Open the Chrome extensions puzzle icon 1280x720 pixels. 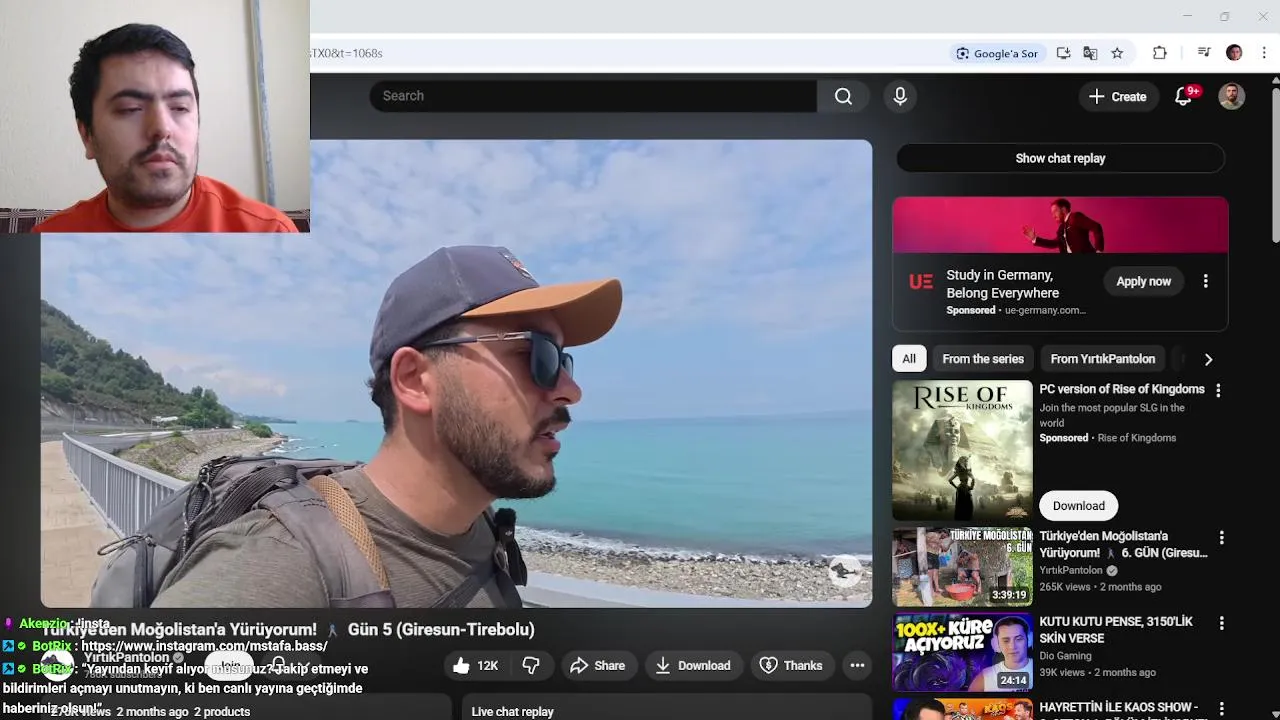tap(1160, 53)
